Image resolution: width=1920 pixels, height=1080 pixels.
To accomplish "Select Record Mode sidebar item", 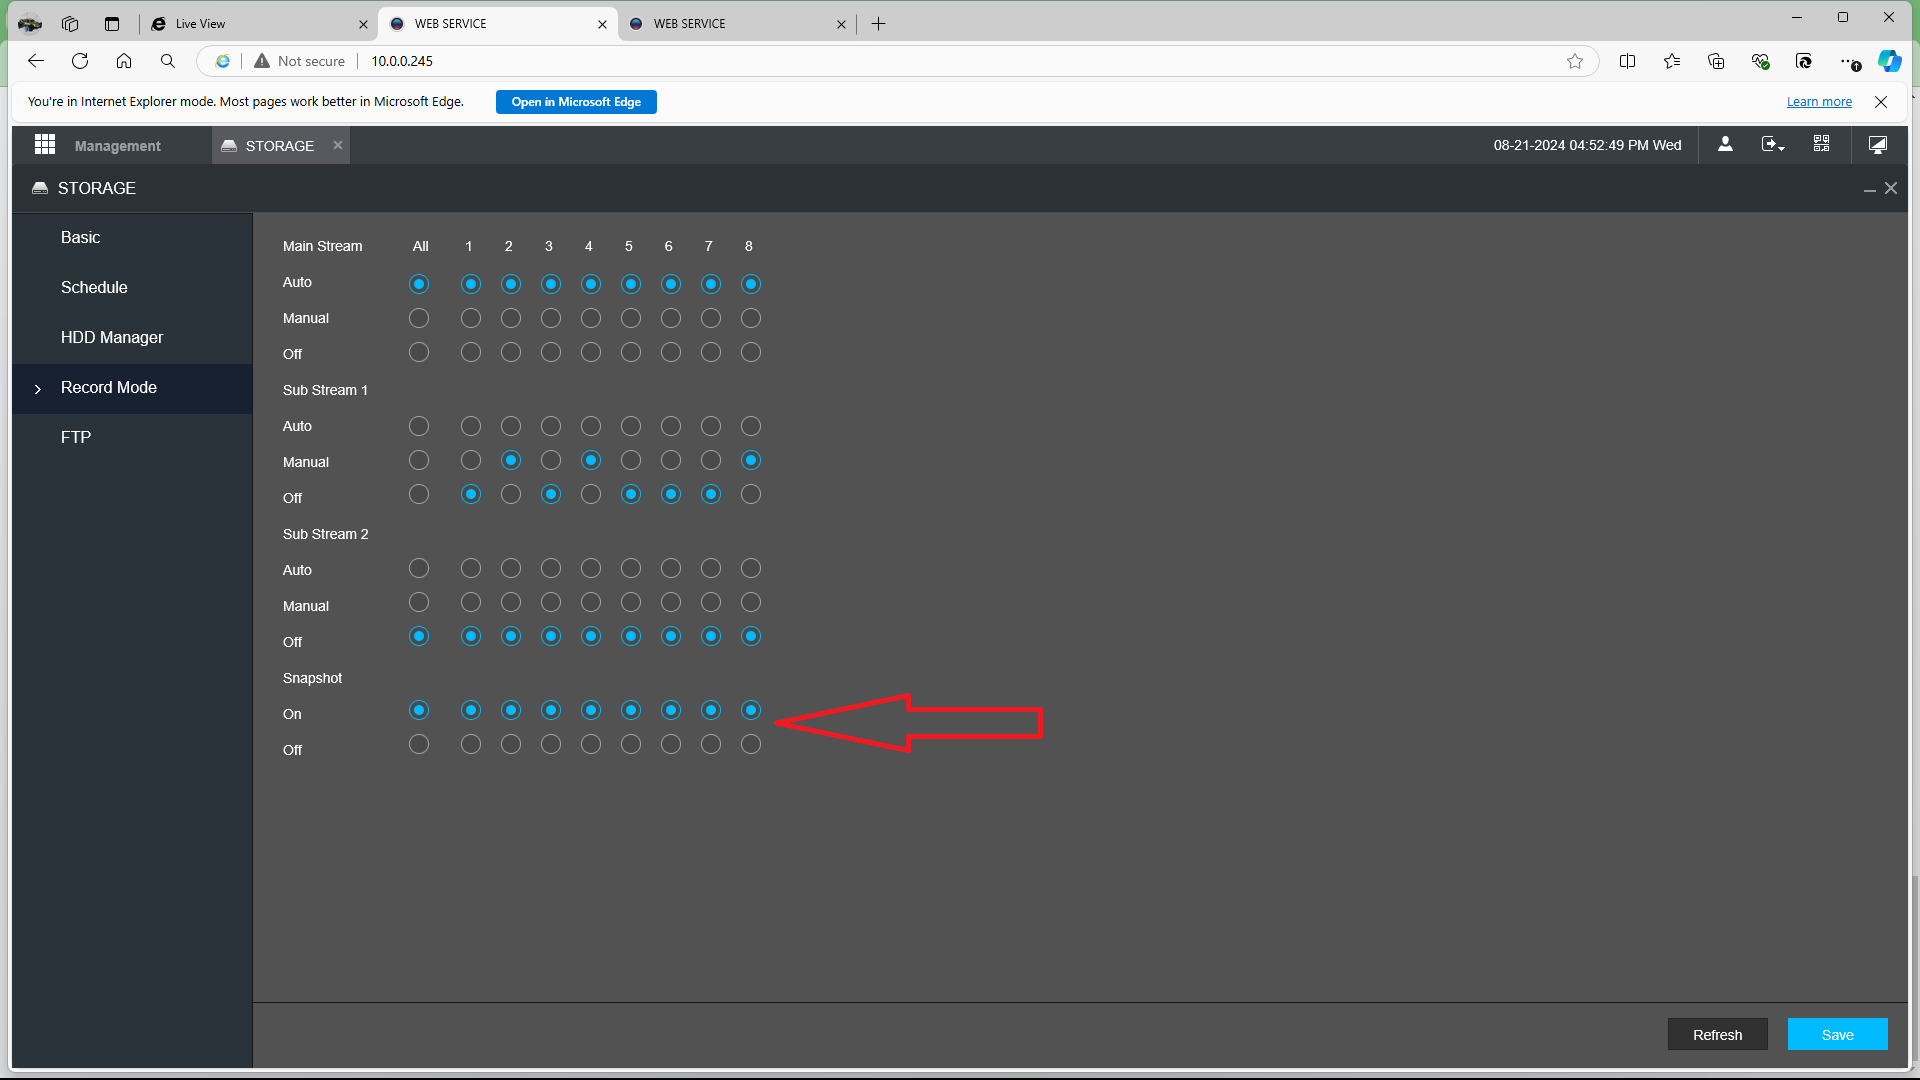I will 132,388.
